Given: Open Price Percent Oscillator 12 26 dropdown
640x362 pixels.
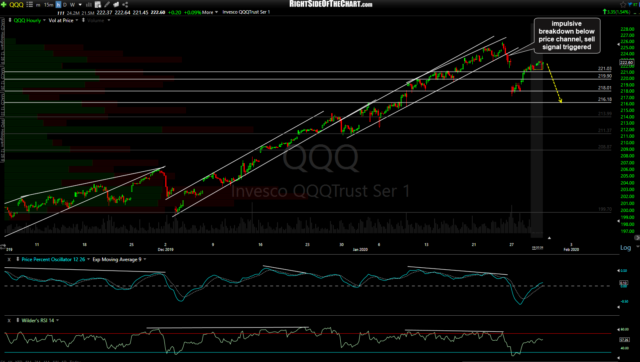Looking at the screenshot, I should [x=88, y=260].
